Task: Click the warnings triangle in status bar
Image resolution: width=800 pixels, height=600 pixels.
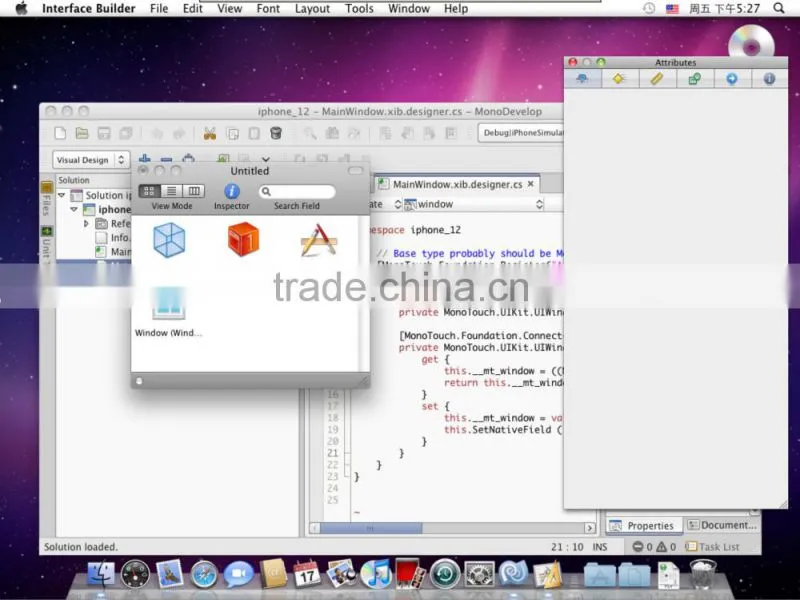Action: click(661, 547)
